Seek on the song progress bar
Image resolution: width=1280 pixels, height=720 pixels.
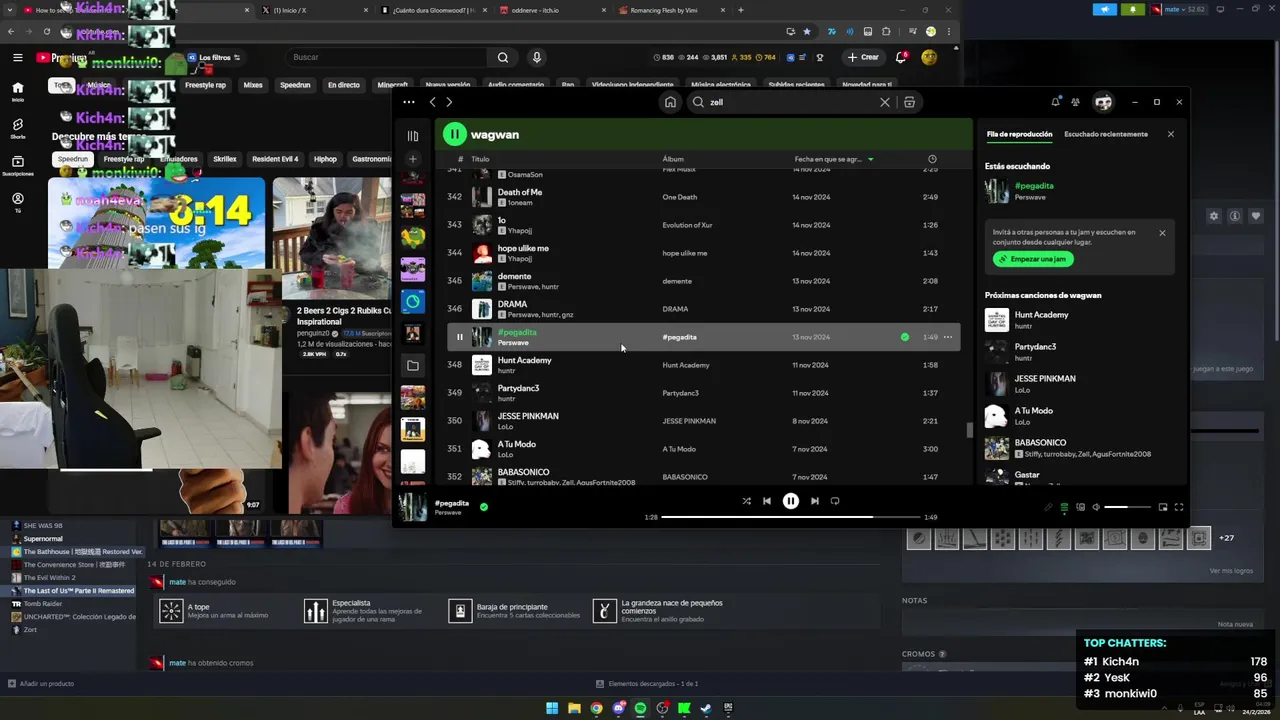click(x=790, y=517)
